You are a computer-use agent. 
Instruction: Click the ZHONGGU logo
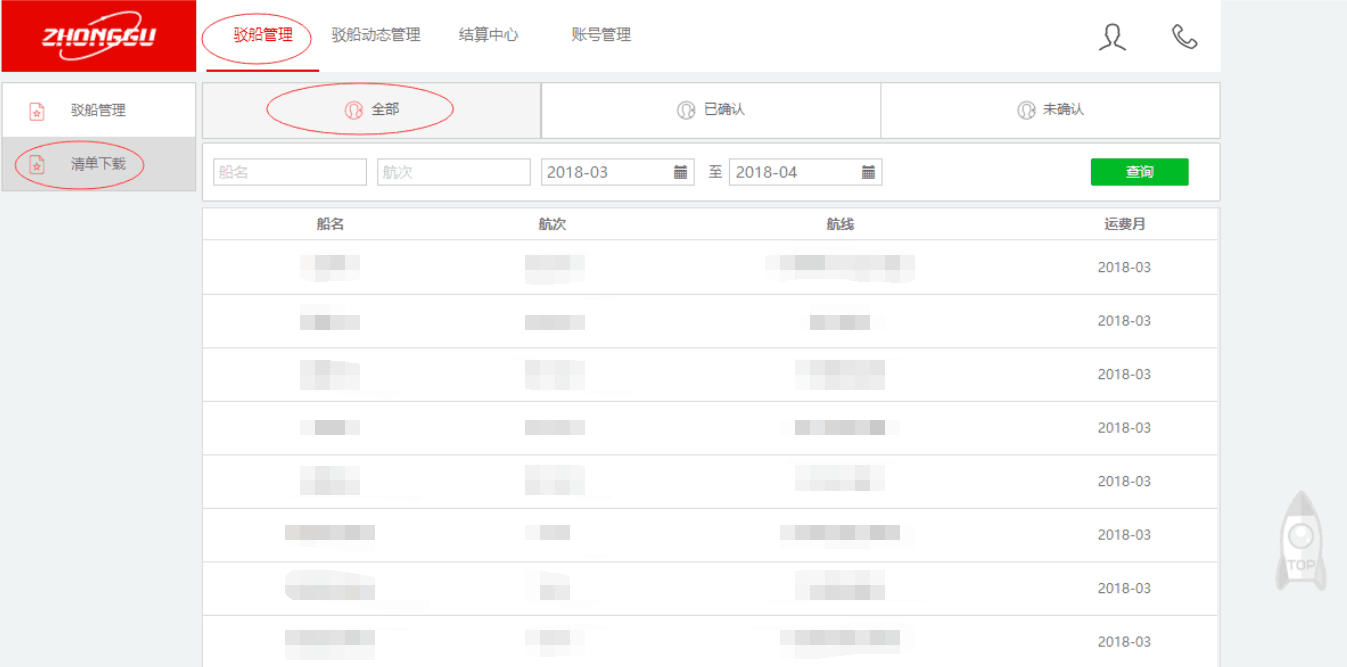point(98,36)
